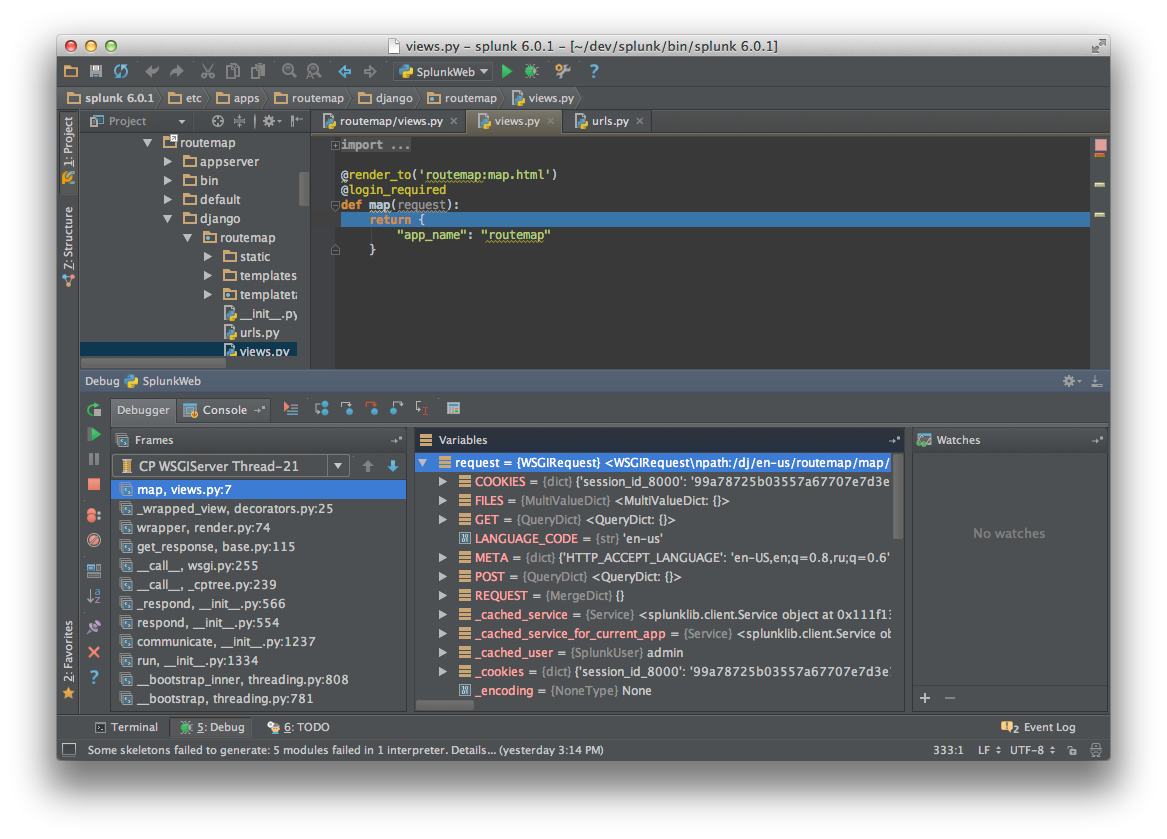This screenshot has width=1167, height=839.
Task: Open the Event Log
Action: (1039, 727)
